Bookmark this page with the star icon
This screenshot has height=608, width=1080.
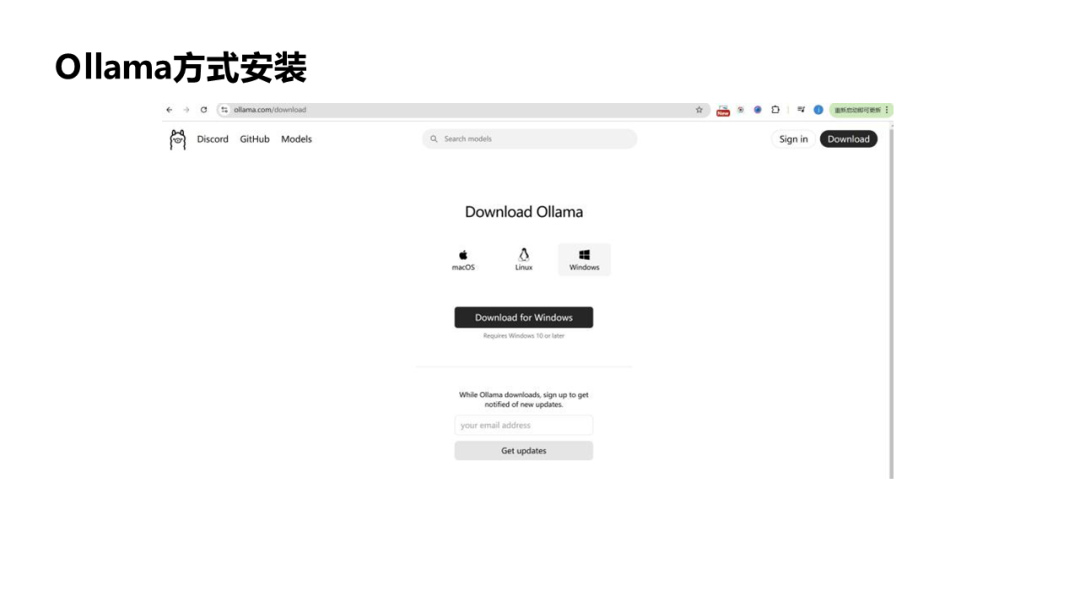[x=699, y=109]
